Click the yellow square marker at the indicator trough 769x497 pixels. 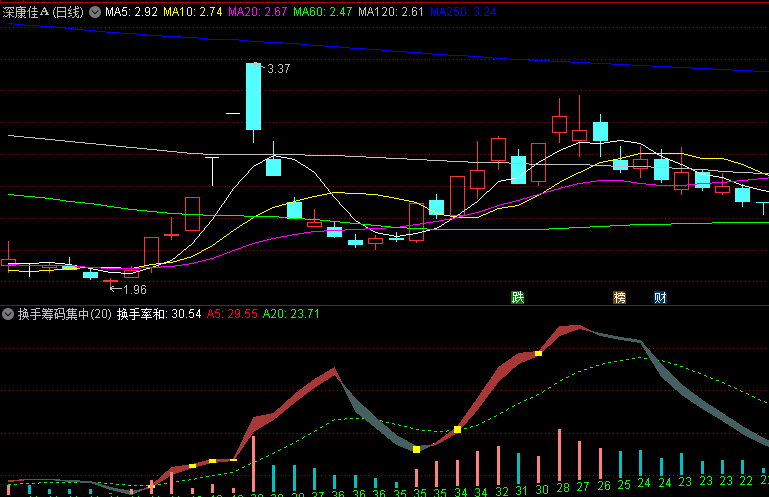(416, 449)
